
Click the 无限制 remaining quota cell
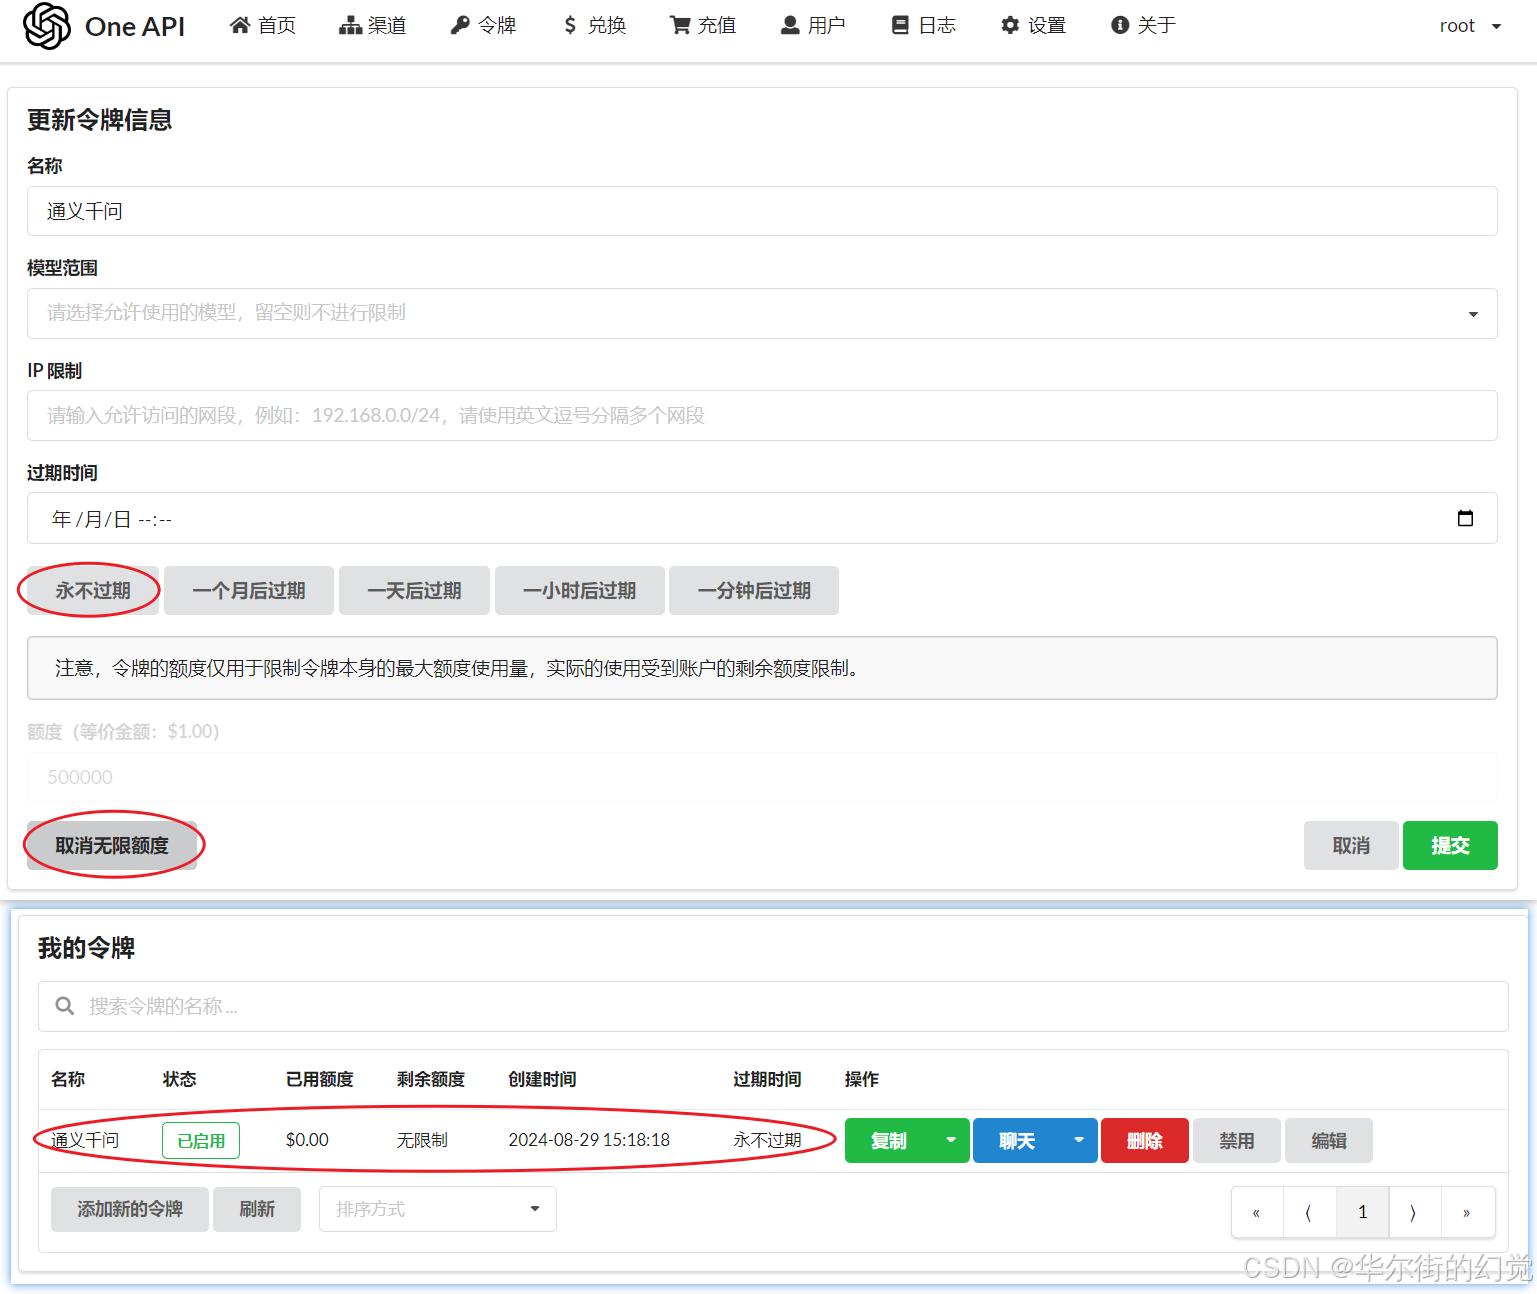(422, 1140)
